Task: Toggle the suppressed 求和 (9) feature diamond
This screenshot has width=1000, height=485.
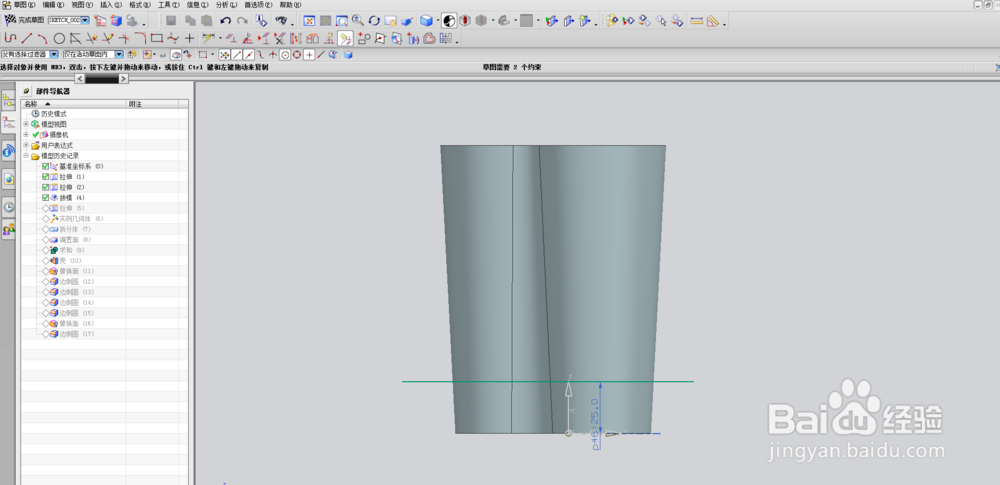Action: [x=45, y=250]
